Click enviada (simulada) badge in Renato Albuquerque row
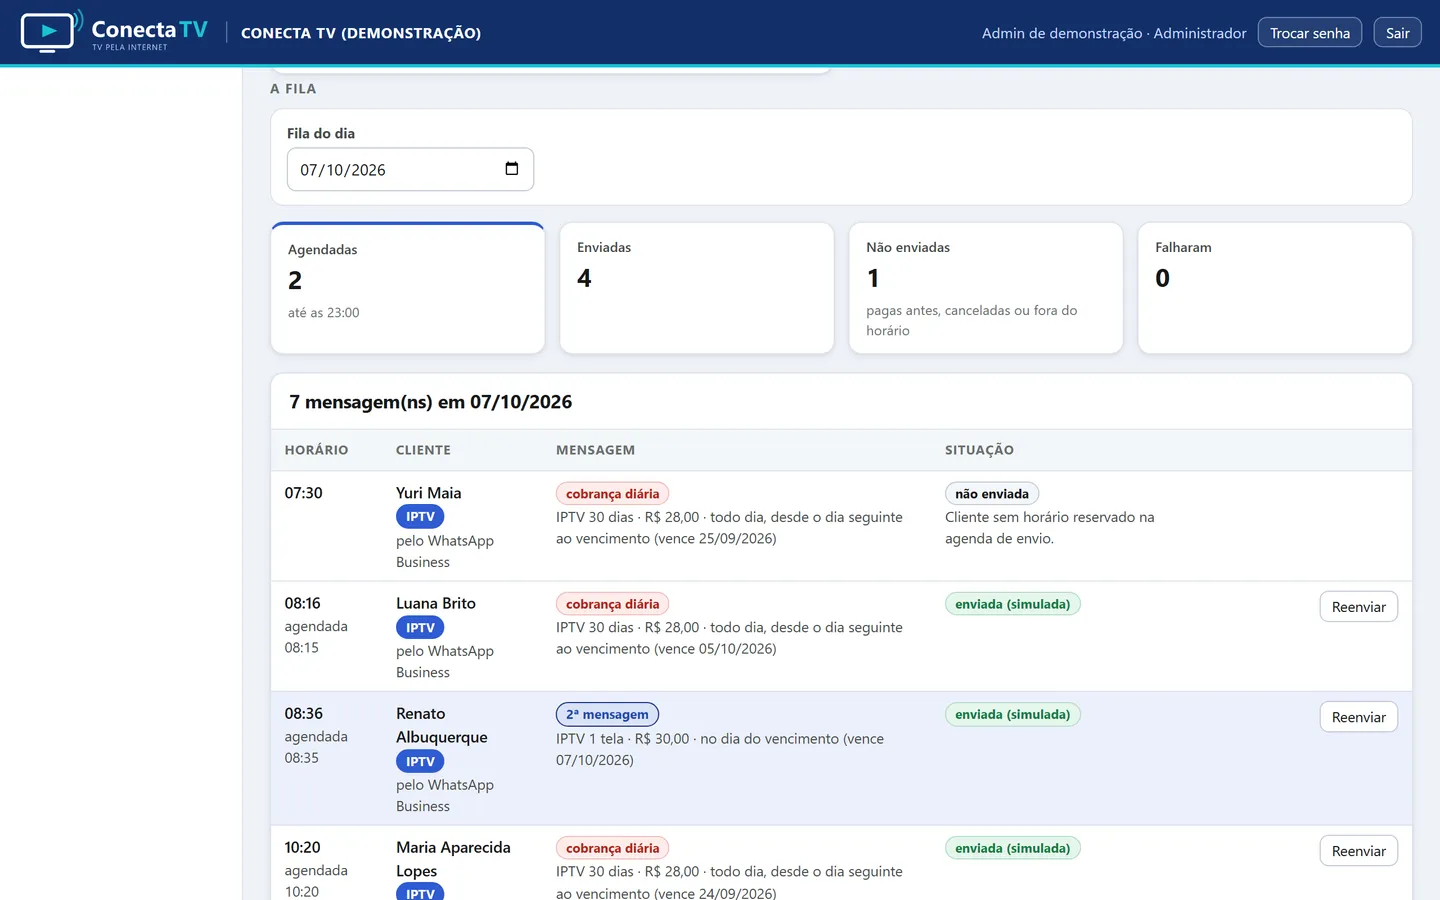This screenshot has width=1440, height=900. coord(1012,714)
